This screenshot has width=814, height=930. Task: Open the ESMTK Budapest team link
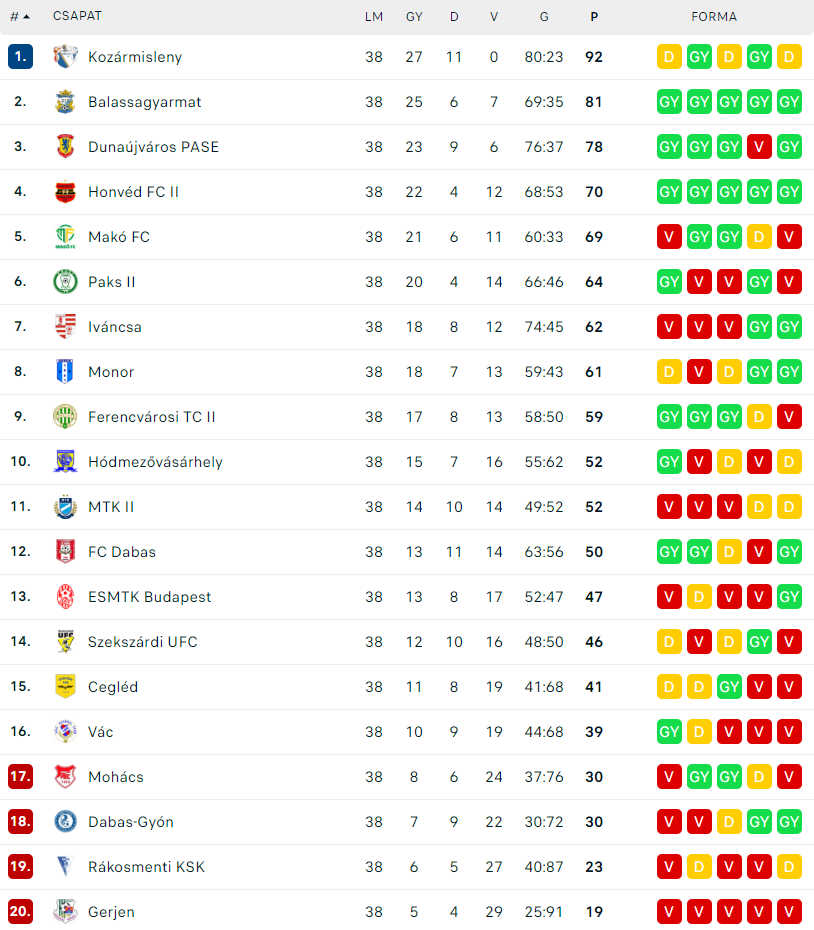coord(150,597)
